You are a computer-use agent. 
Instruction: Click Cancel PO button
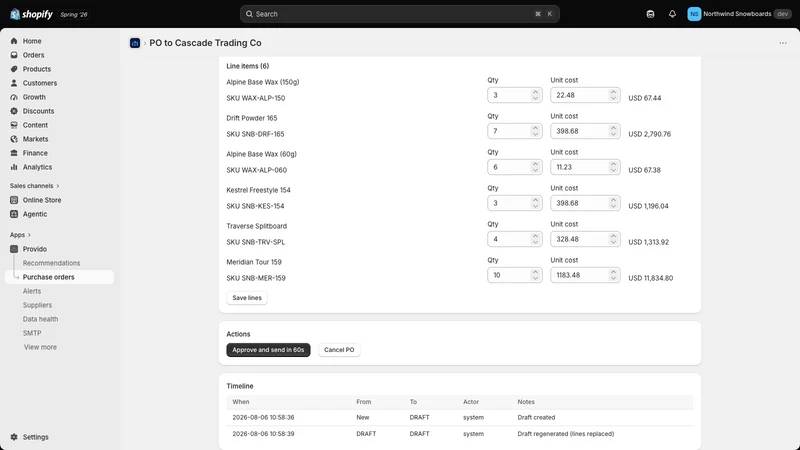tap(339, 350)
